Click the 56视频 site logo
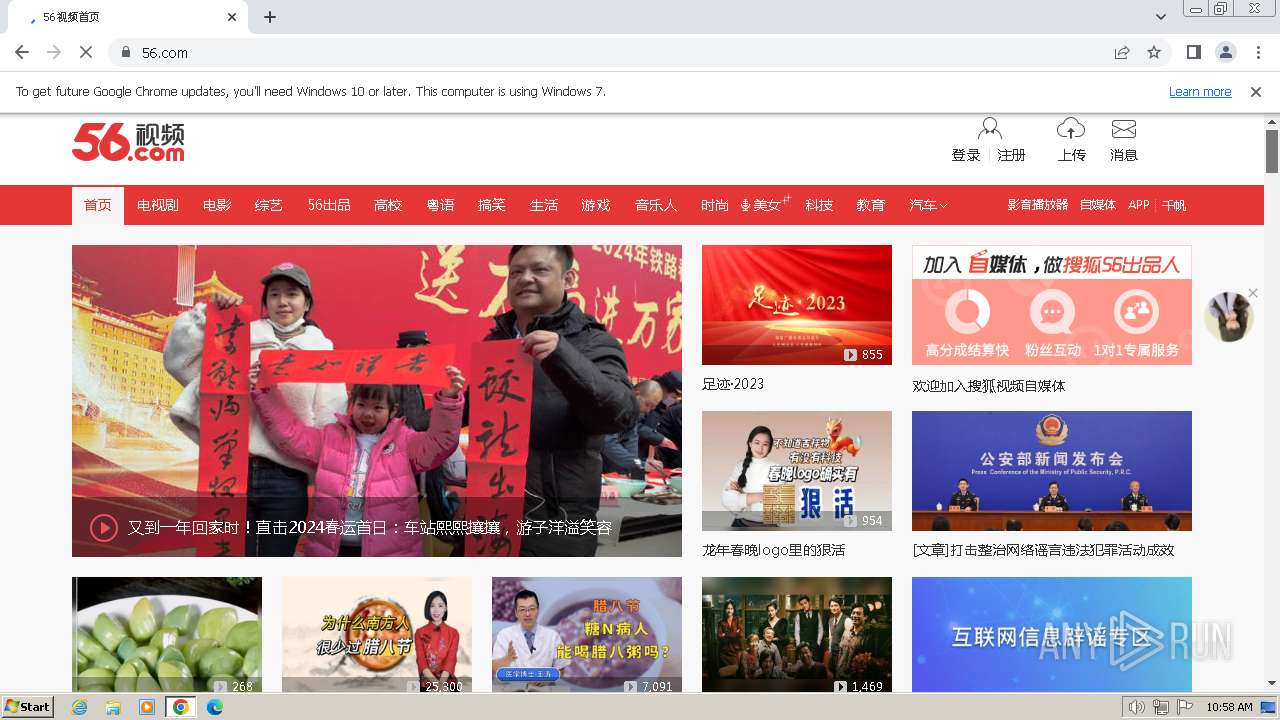1280x720 pixels. point(128,142)
